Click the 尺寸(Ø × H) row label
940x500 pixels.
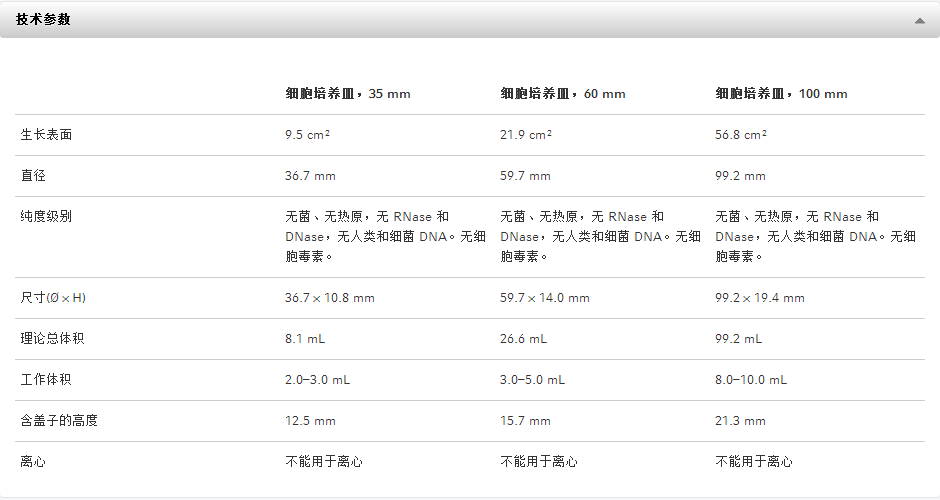coord(53,298)
